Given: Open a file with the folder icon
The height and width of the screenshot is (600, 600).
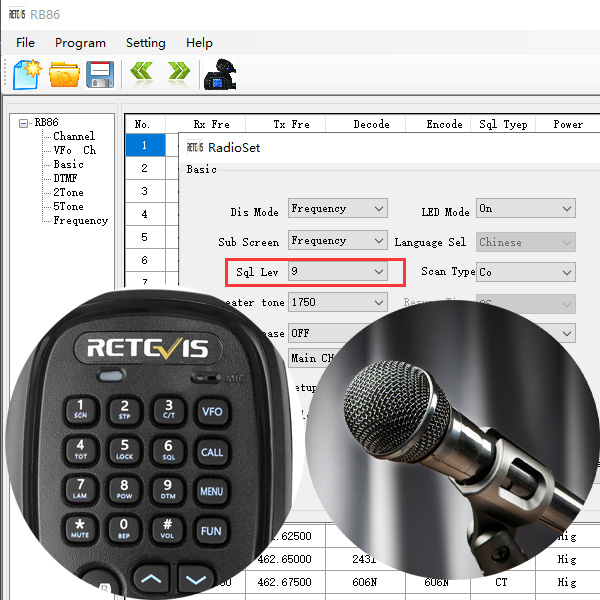Looking at the screenshot, I should click(x=64, y=75).
